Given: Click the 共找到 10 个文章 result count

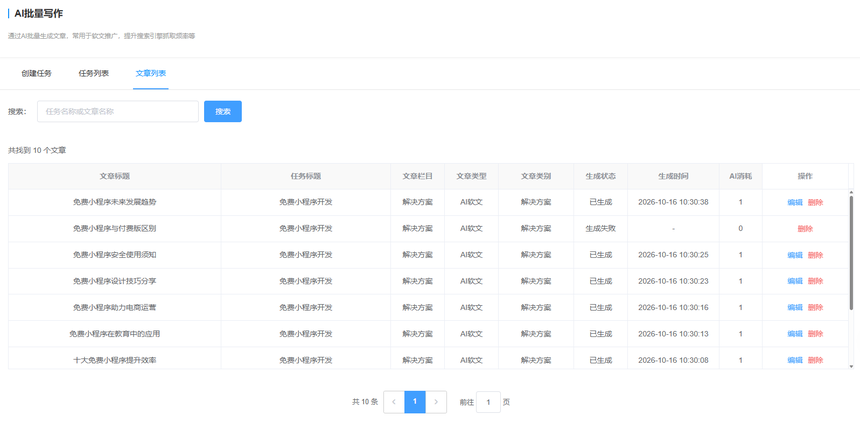Looking at the screenshot, I should [x=37, y=150].
